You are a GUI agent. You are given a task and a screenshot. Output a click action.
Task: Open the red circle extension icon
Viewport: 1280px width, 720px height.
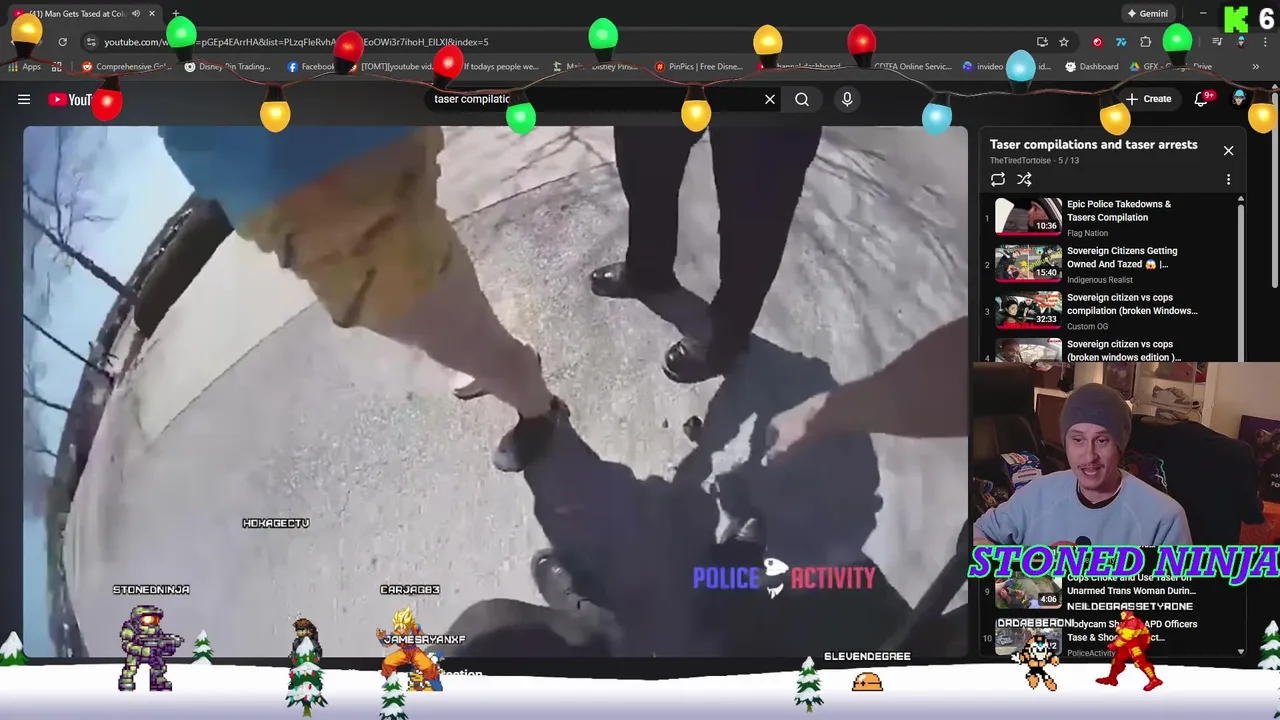tap(1097, 42)
